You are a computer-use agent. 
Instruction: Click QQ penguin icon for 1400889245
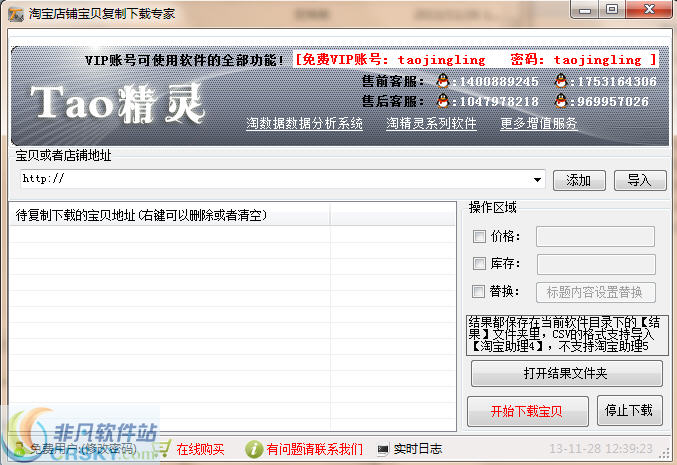click(x=443, y=81)
